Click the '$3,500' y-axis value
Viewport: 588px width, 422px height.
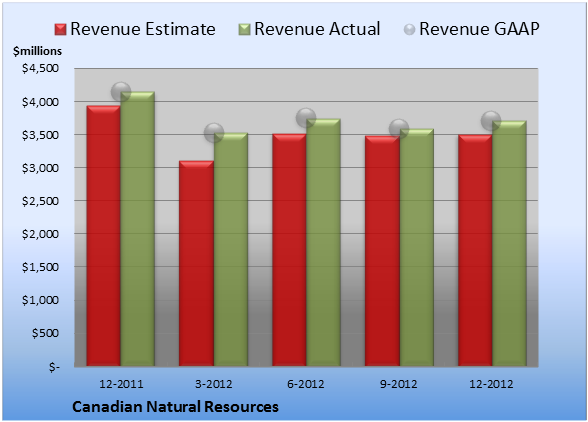40,135
